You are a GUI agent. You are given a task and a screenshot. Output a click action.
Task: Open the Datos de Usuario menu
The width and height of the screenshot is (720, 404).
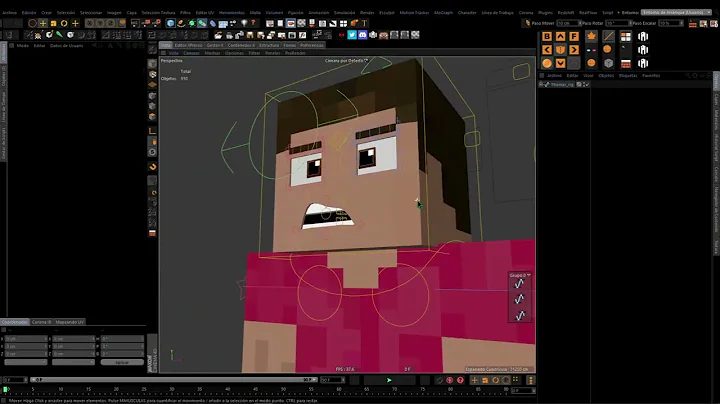[66, 45]
